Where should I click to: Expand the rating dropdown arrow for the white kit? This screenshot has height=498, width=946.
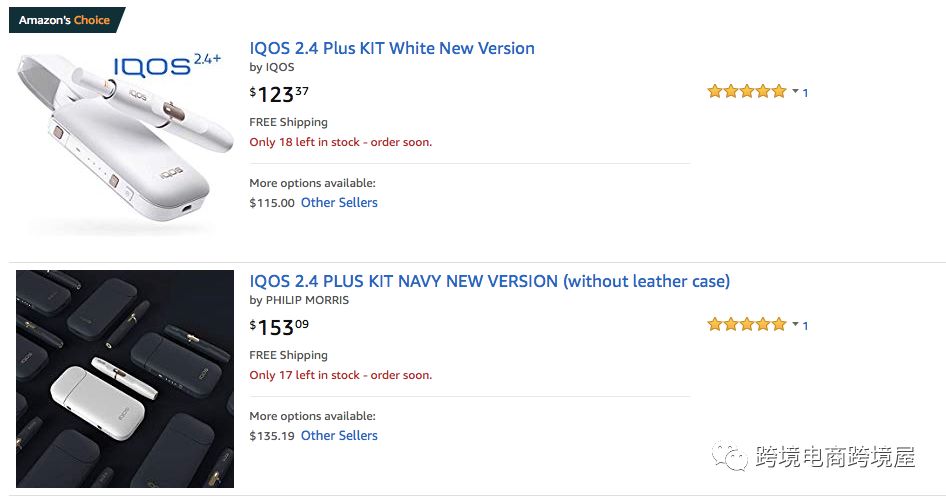click(x=795, y=92)
